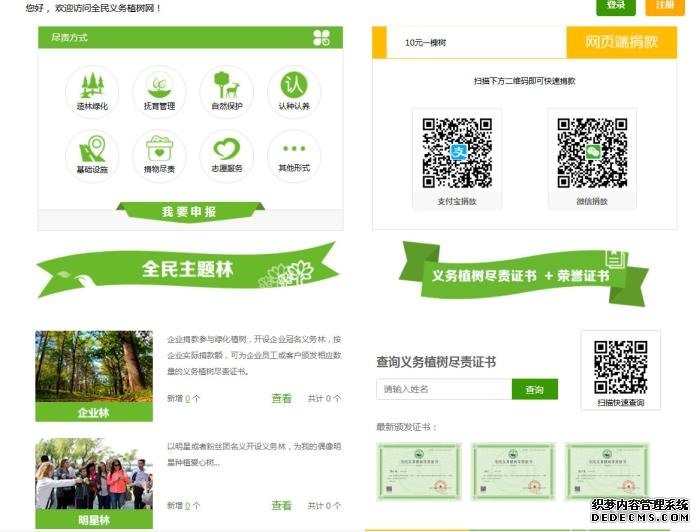Viewport: 700px width, 532px height.
Task: Open the middle certificate thumbnail
Action: (513, 471)
